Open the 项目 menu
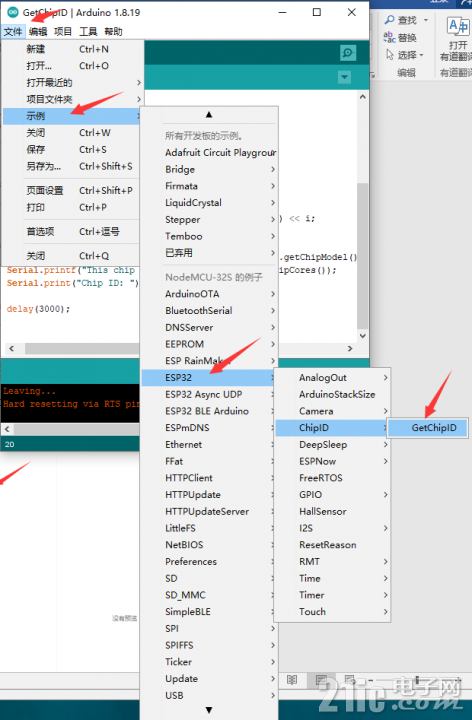 pos(63,31)
